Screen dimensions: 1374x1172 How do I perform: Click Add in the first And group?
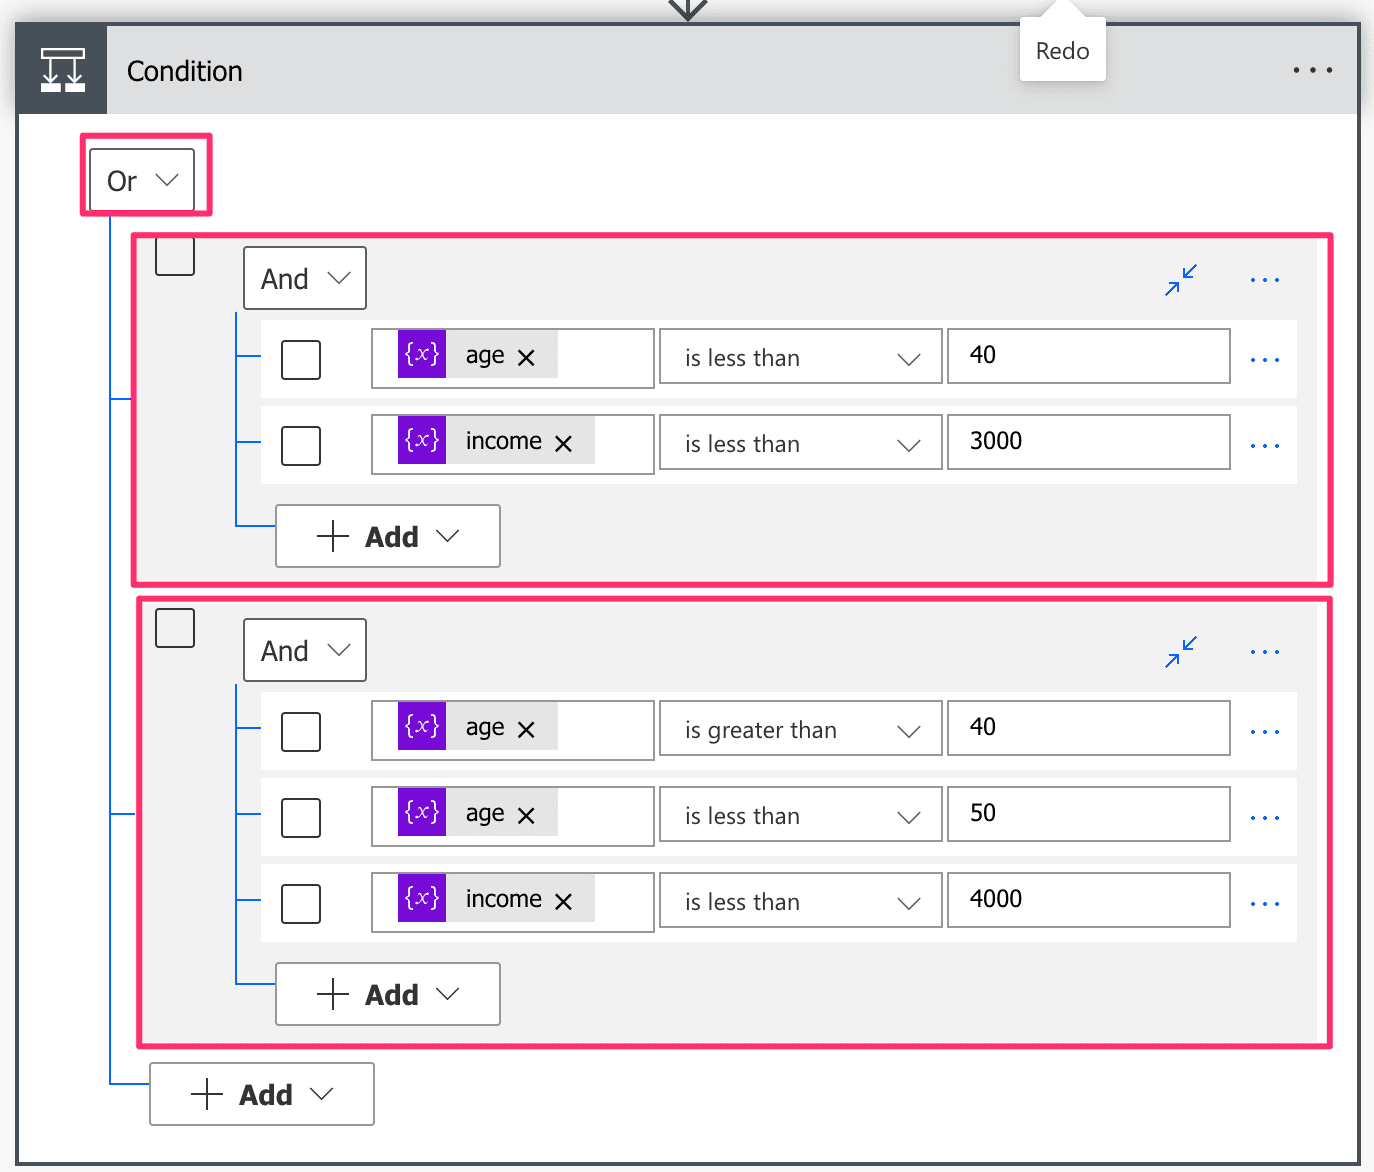click(x=387, y=537)
